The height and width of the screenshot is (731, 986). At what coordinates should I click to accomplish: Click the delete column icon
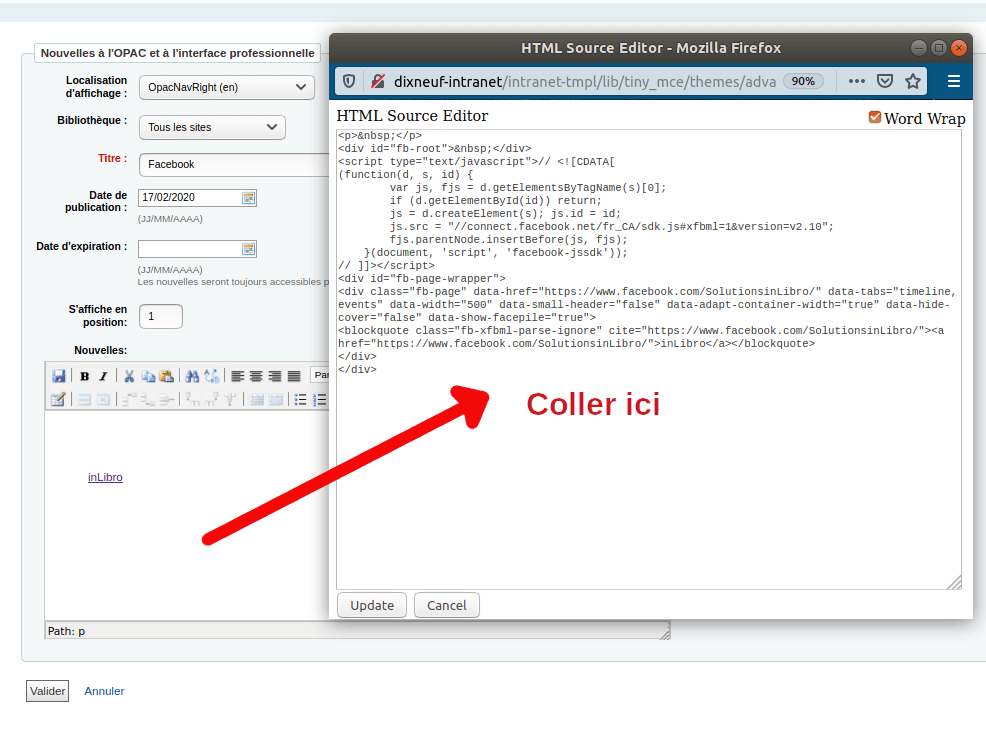[x=230, y=399]
